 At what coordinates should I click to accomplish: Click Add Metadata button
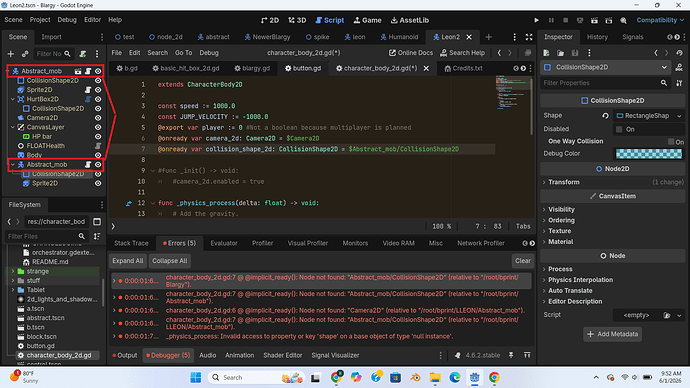(x=613, y=334)
